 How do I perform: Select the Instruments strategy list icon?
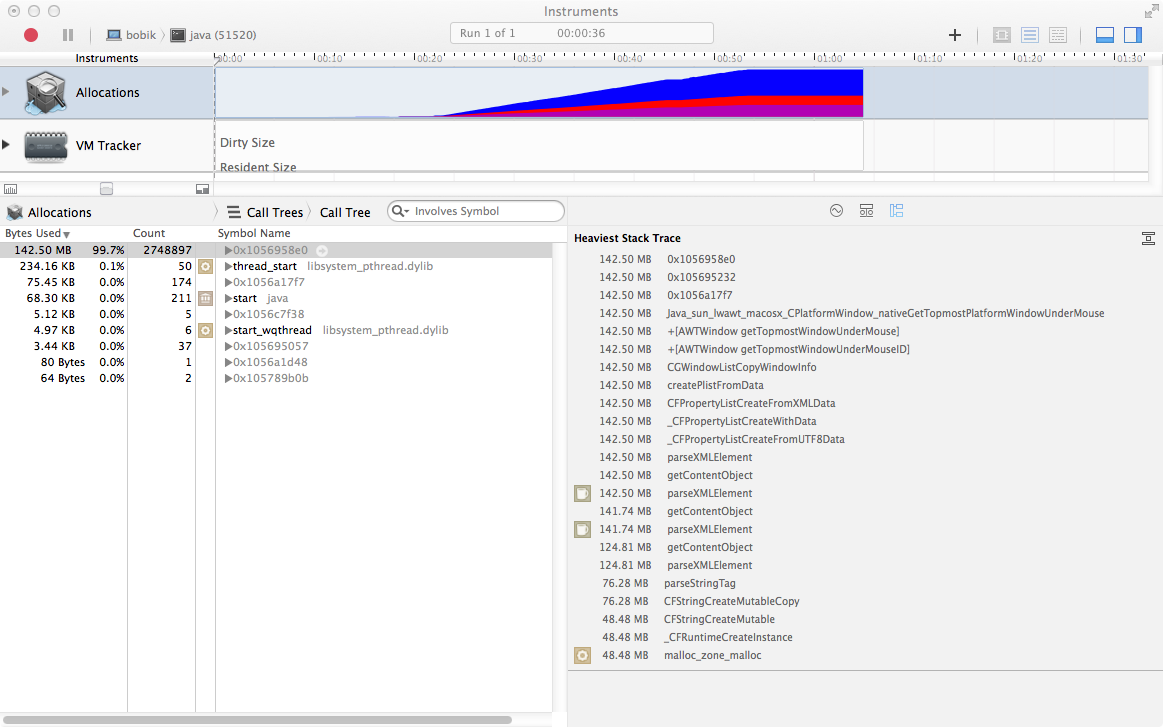(1029, 35)
